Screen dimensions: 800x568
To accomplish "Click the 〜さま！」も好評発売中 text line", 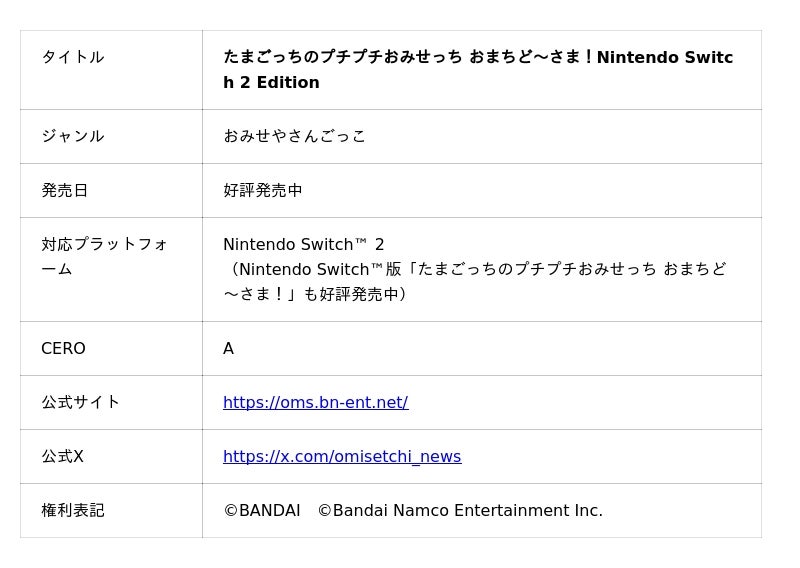I will (x=315, y=294).
